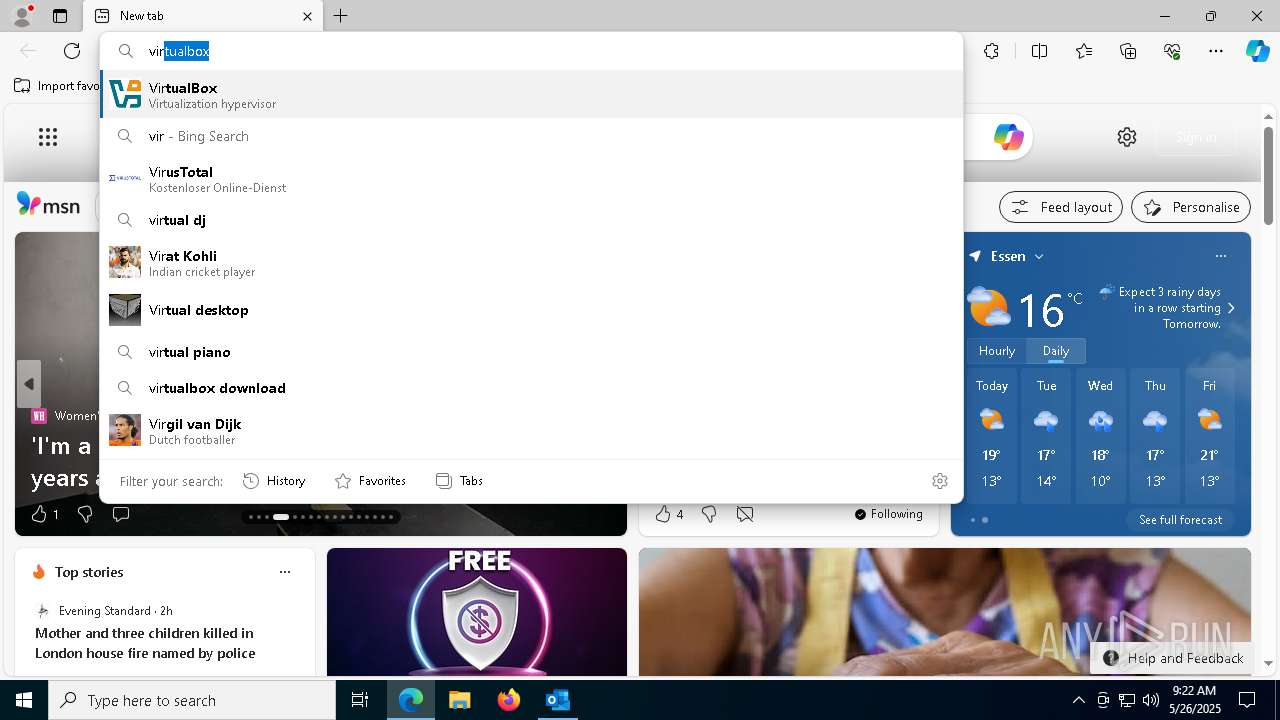The width and height of the screenshot is (1280, 720).
Task: Choose 'virtual piano' search suggestion
Action: point(531,352)
